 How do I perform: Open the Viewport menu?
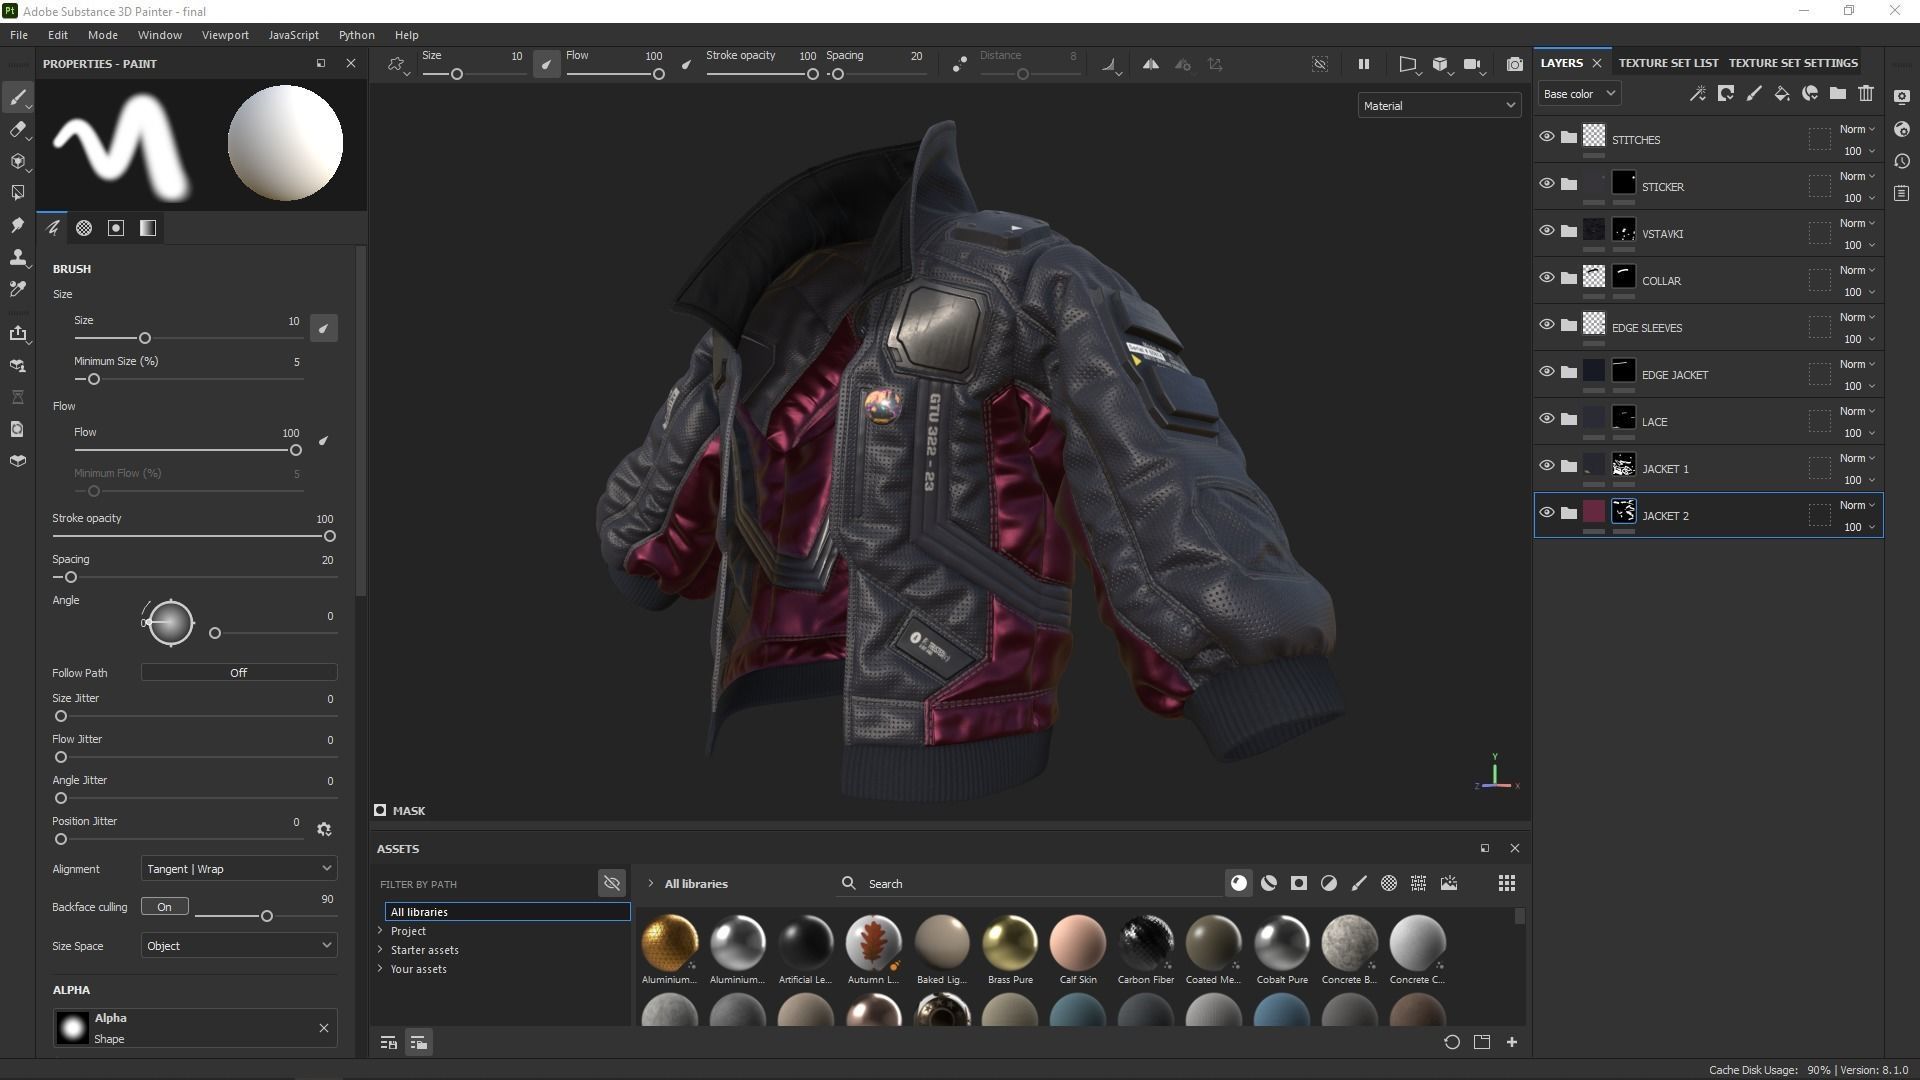pyautogui.click(x=225, y=35)
